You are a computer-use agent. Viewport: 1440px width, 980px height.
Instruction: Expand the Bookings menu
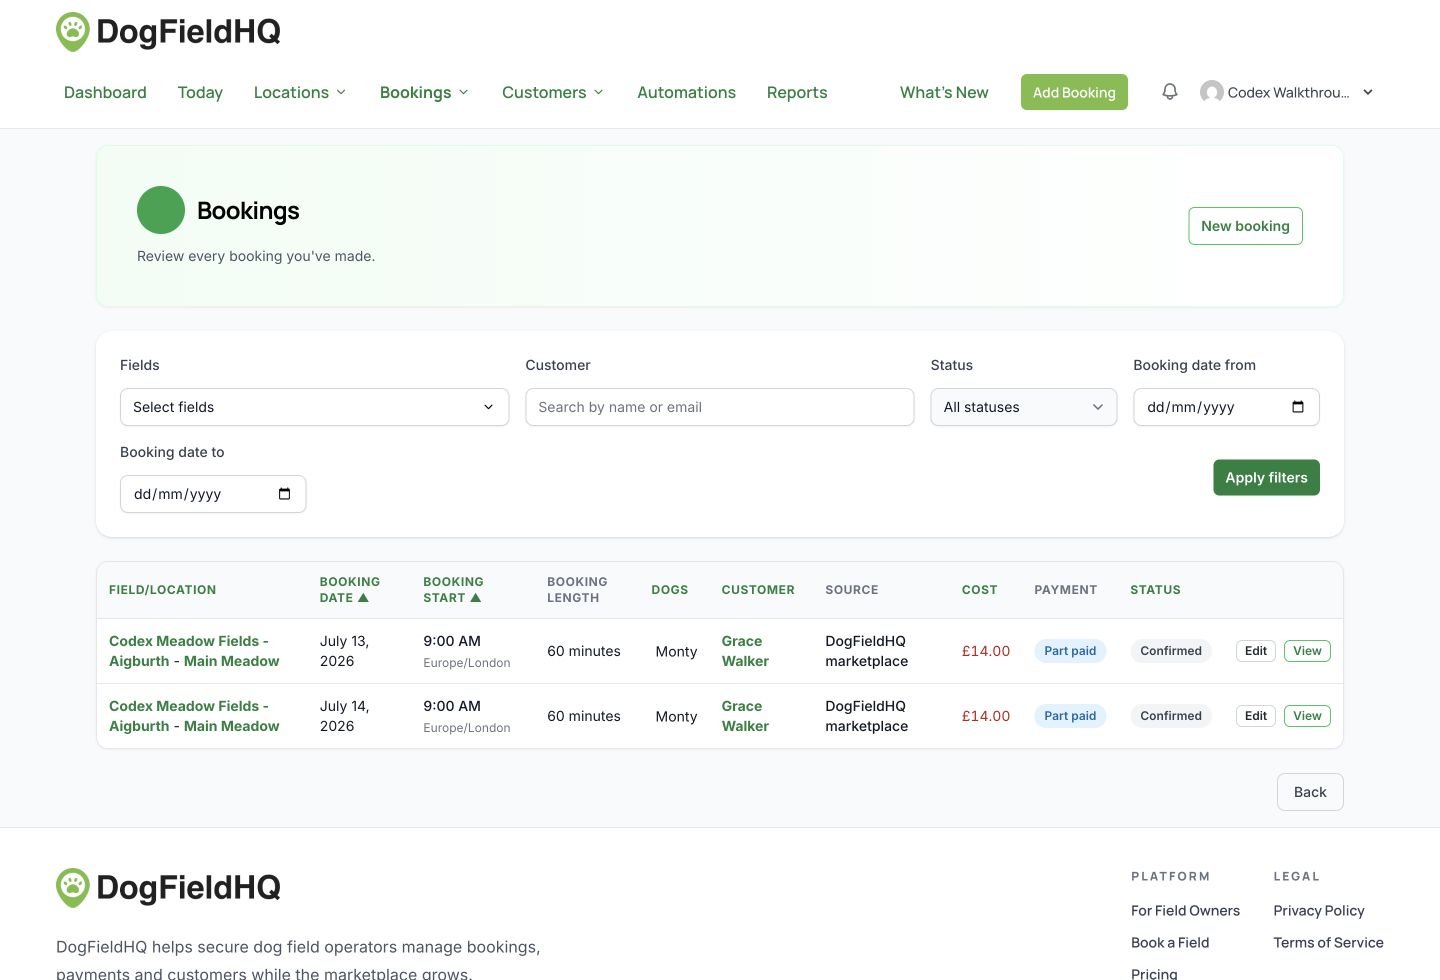click(424, 92)
